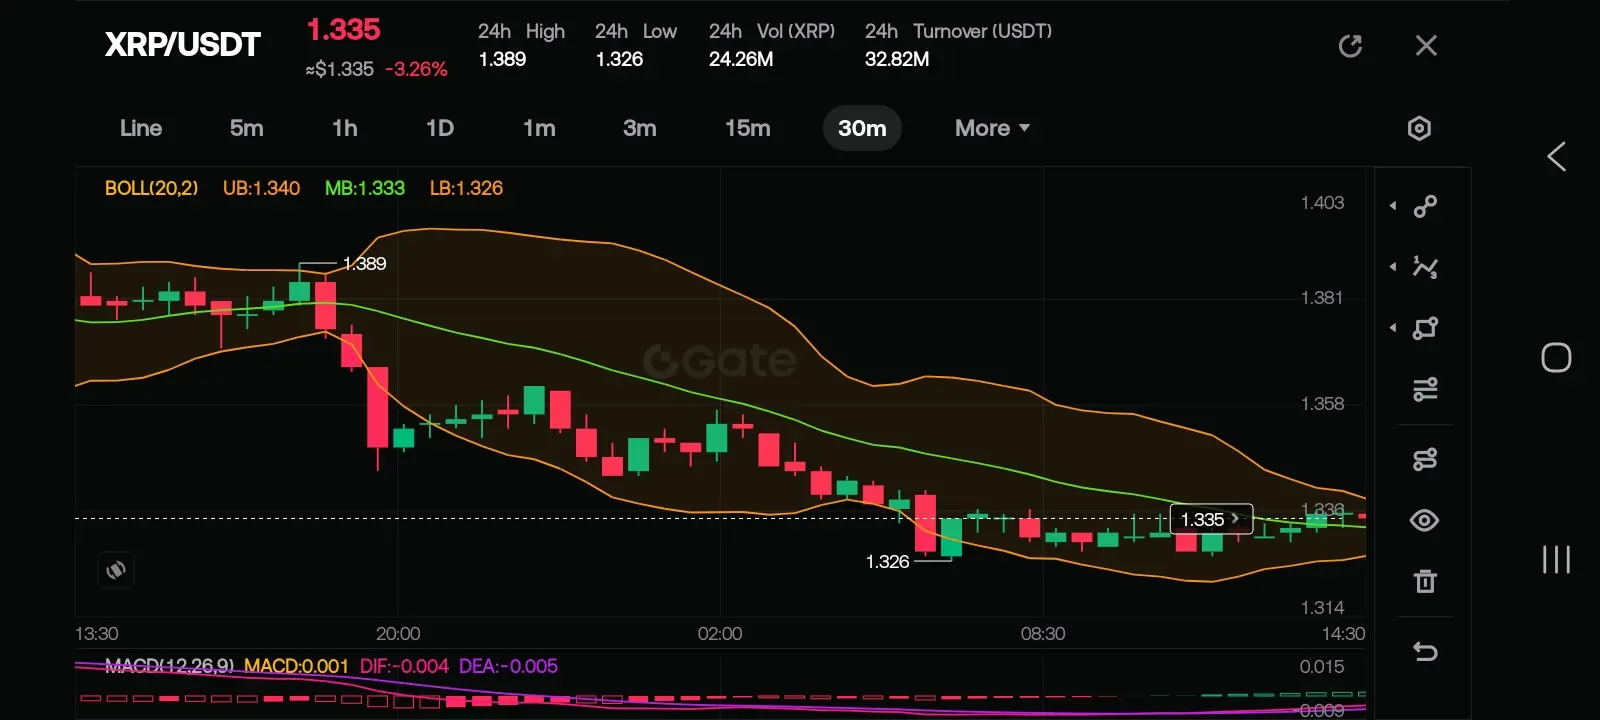Select the trend line drawing tool
The image size is (1600, 720).
1425,206
